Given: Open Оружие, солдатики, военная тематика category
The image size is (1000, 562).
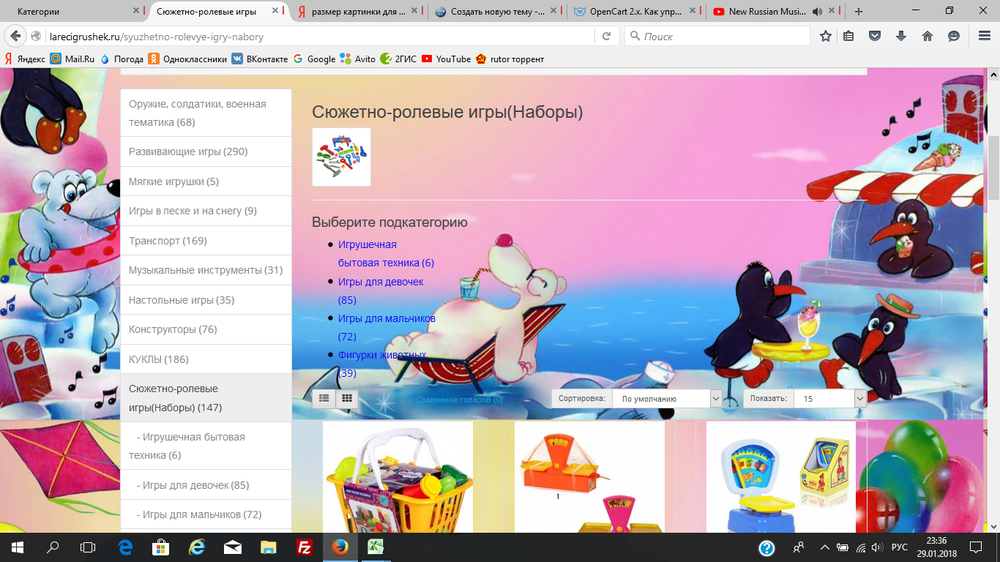Looking at the screenshot, I should 206,113.
